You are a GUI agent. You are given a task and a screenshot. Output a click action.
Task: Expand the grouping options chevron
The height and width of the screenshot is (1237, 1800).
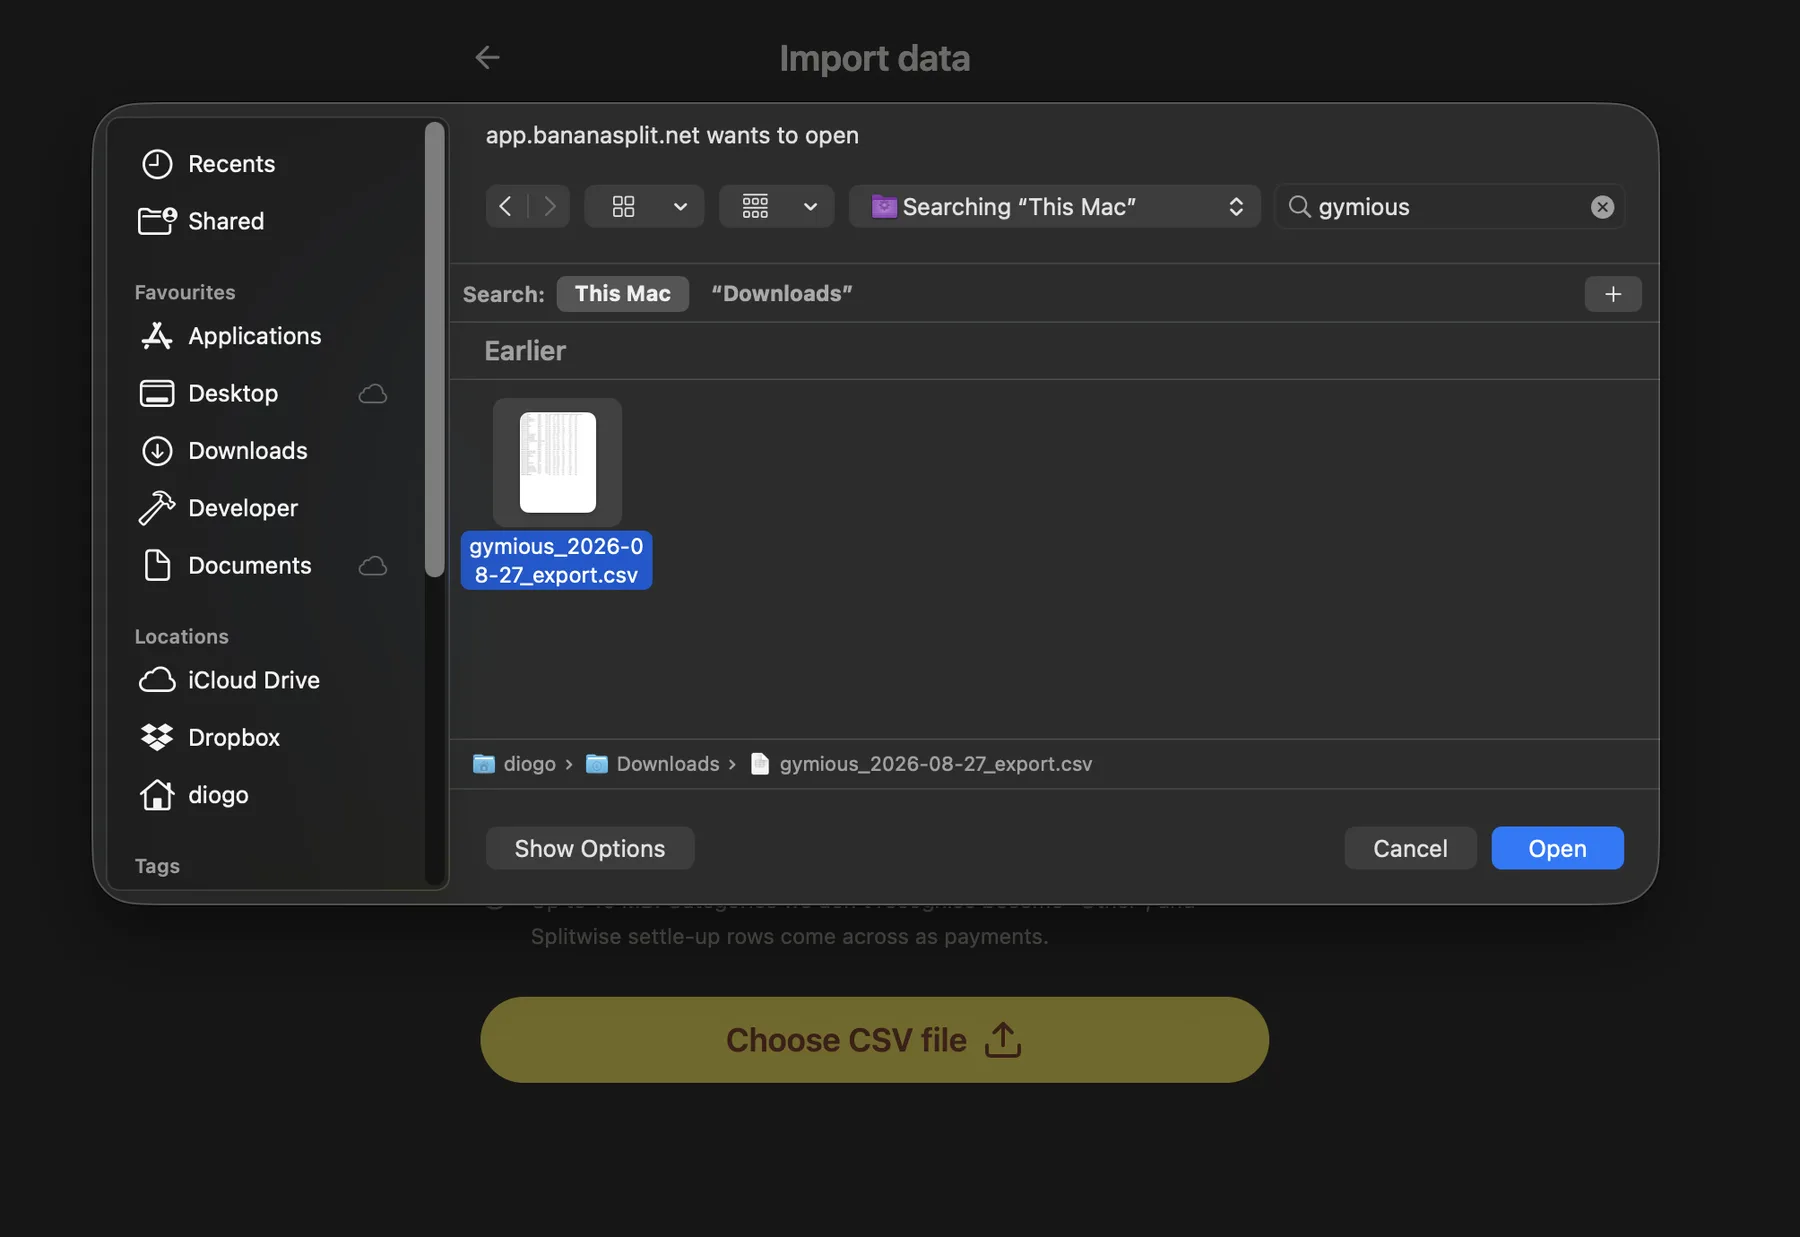pos(810,207)
